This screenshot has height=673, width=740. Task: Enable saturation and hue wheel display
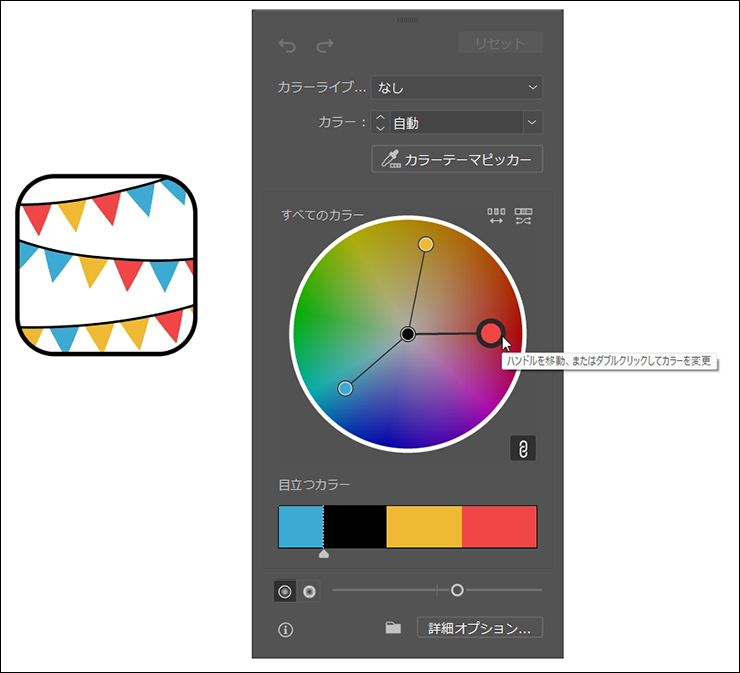pyautogui.click(x=285, y=592)
